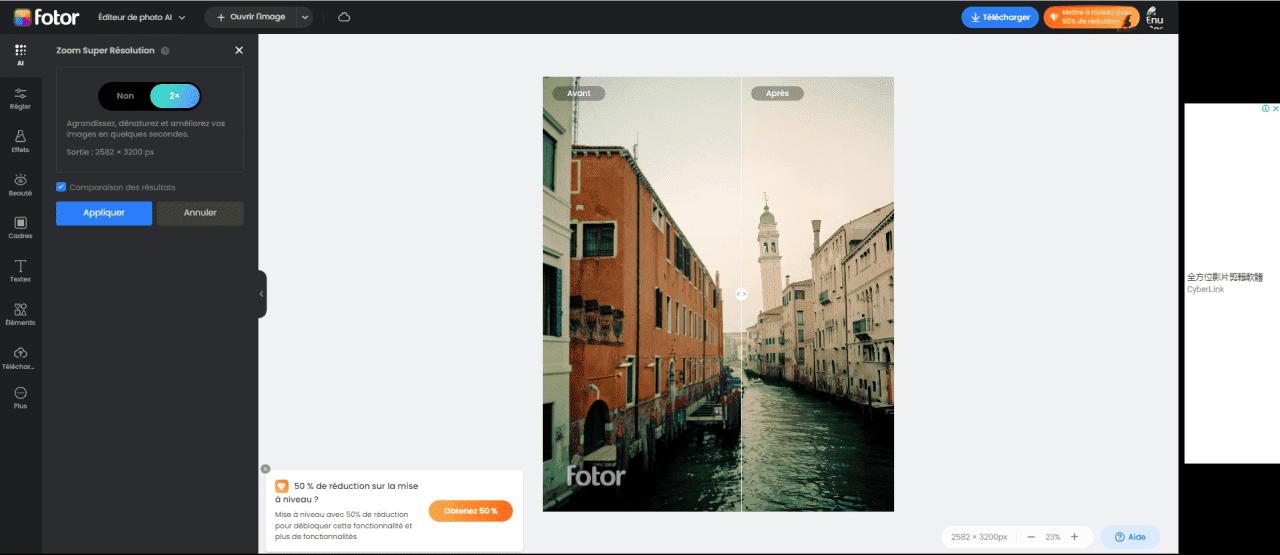Open the Aide help button
The width and height of the screenshot is (1280, 555).
pos(1131,537)
